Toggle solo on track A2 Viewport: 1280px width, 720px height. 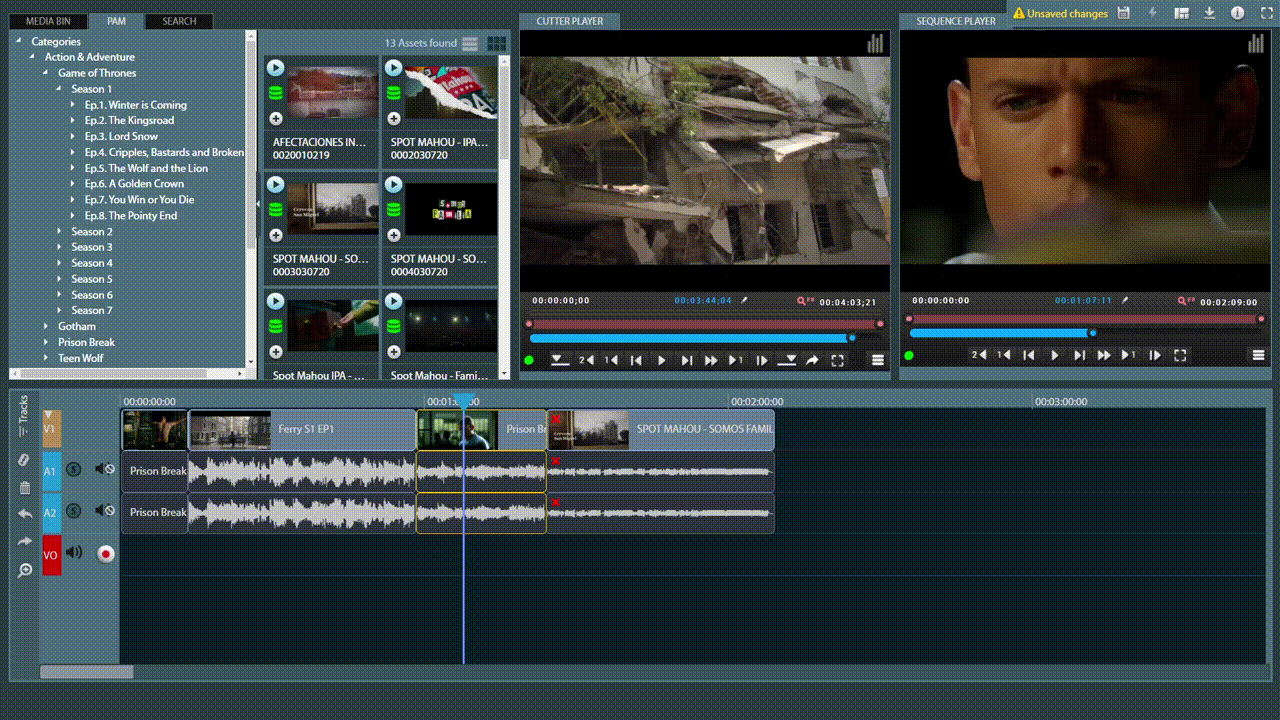73,510
